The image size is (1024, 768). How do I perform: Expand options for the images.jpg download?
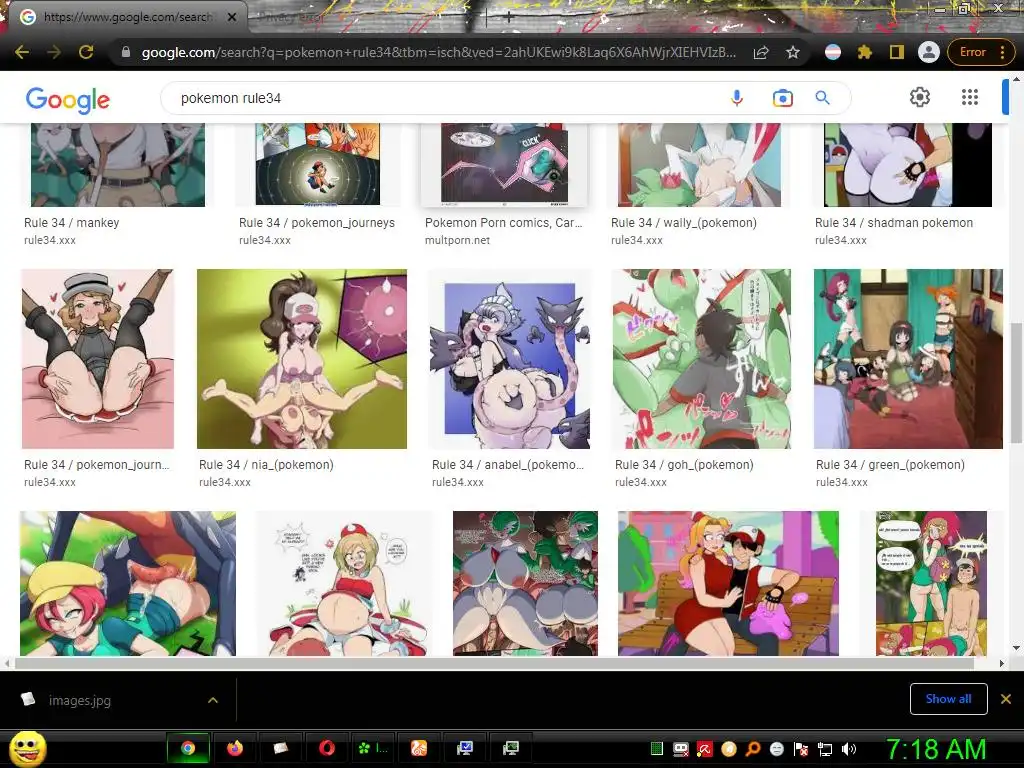point(213,700)
